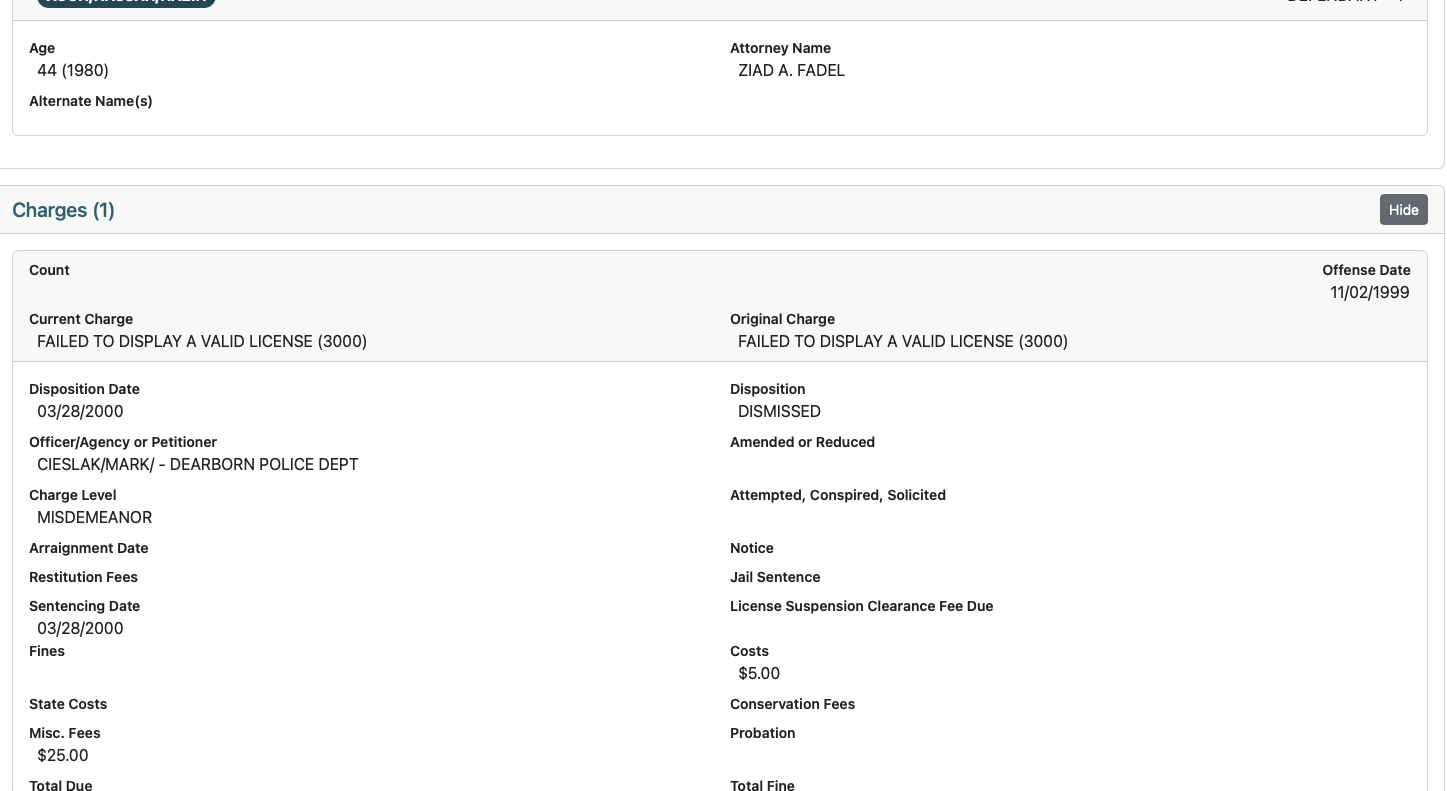Click the Costs value $5.00
The image size is (1447, 791).
[x=759, y=673]
